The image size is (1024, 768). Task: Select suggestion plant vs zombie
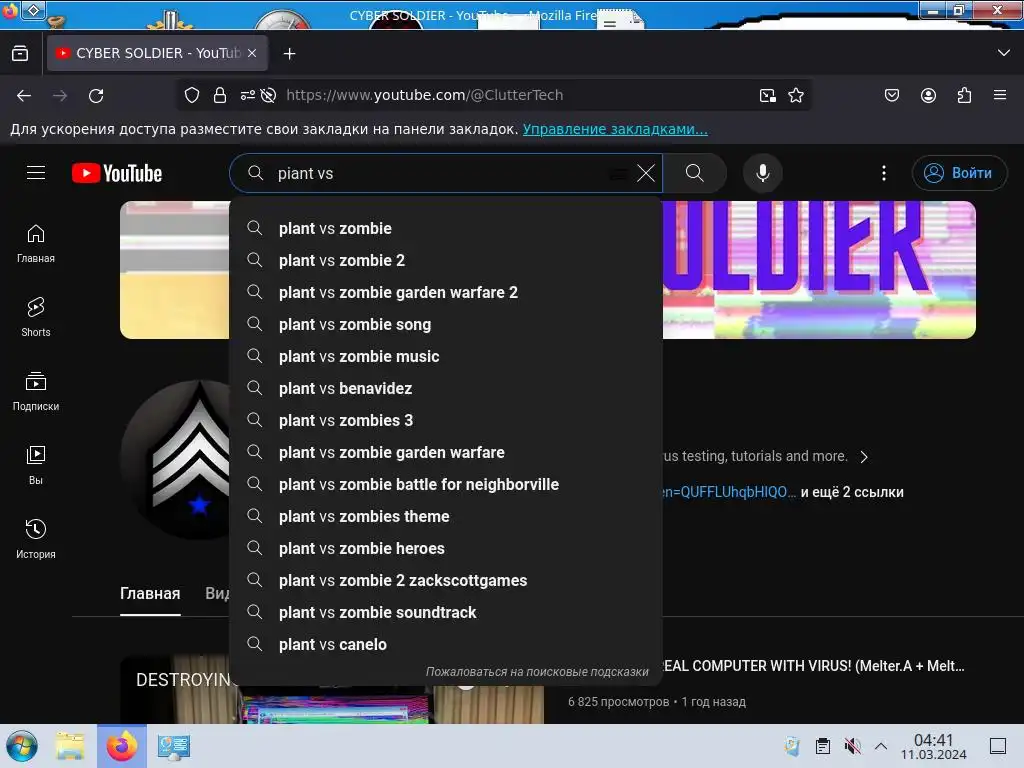(446, 229)
